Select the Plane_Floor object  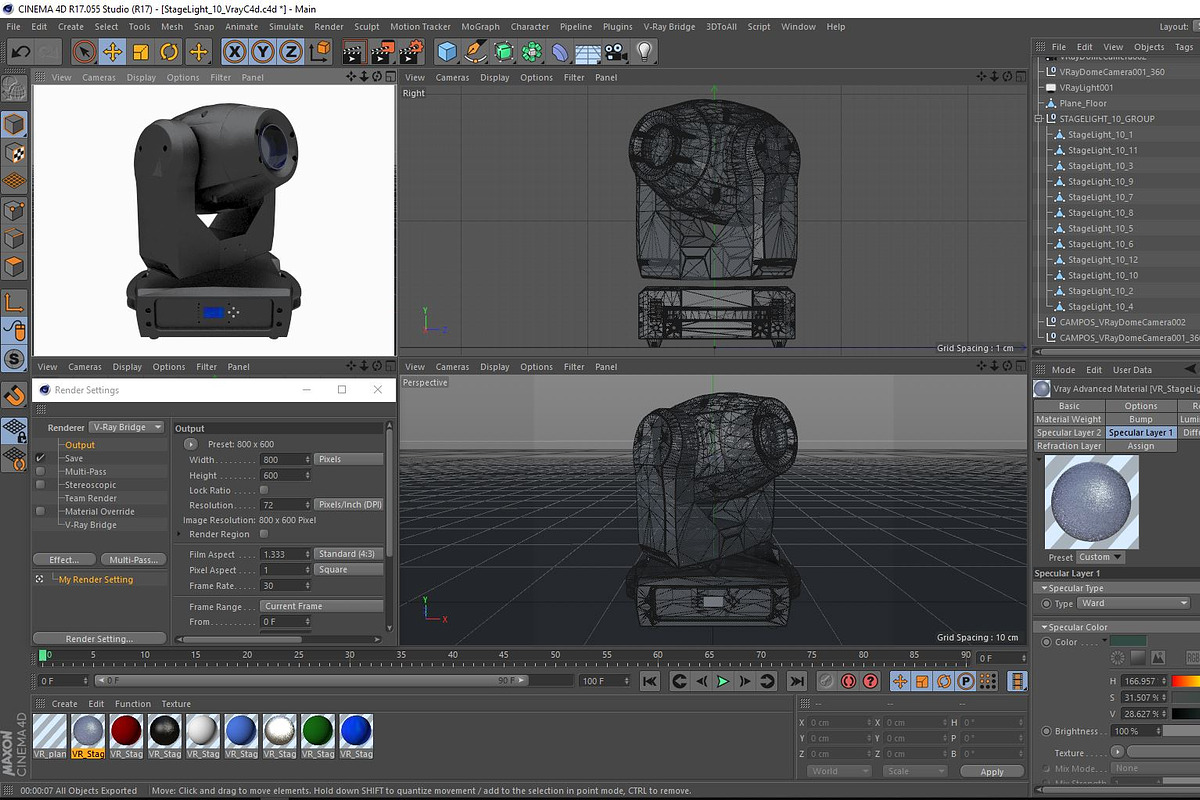(x=1084, y=103)
